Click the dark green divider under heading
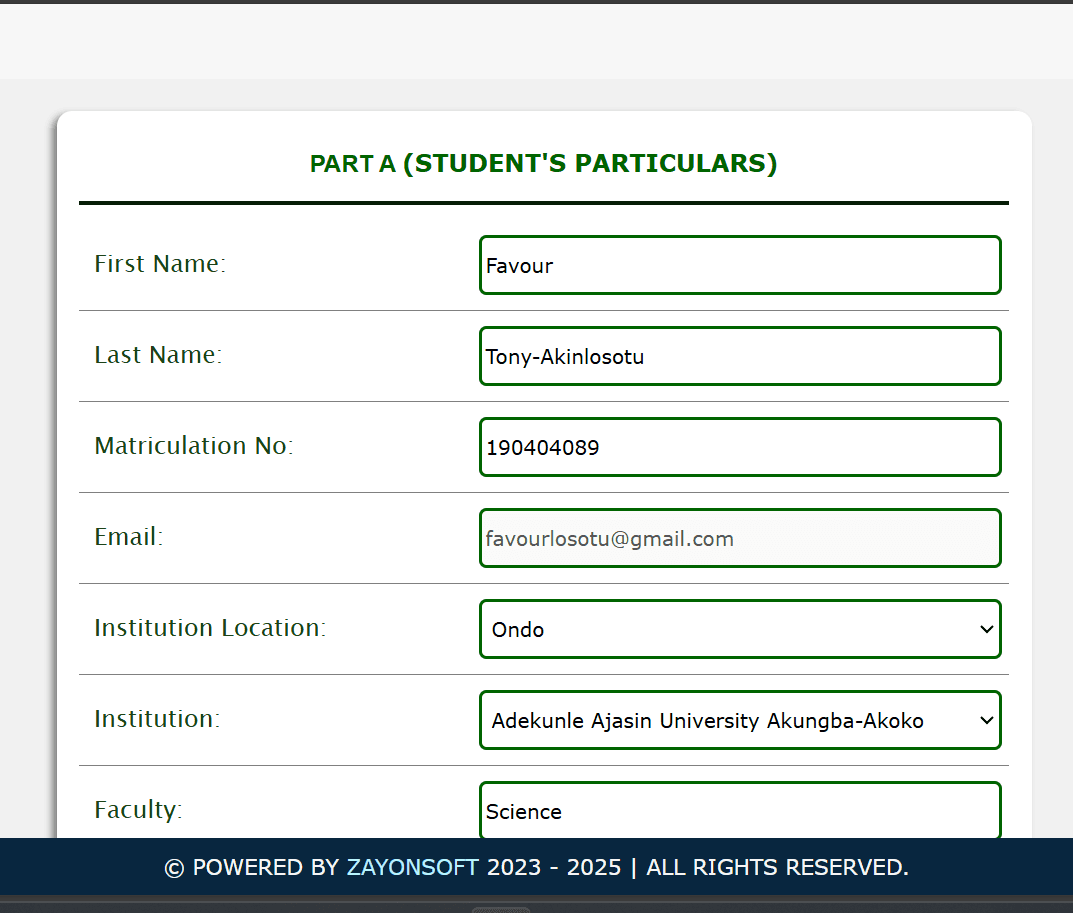 click(543, 203)
